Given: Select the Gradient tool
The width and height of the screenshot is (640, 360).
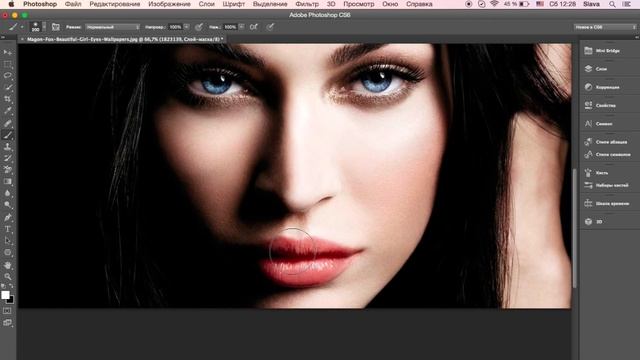Looking at the screenshot, I should click(x=7, y=182).
